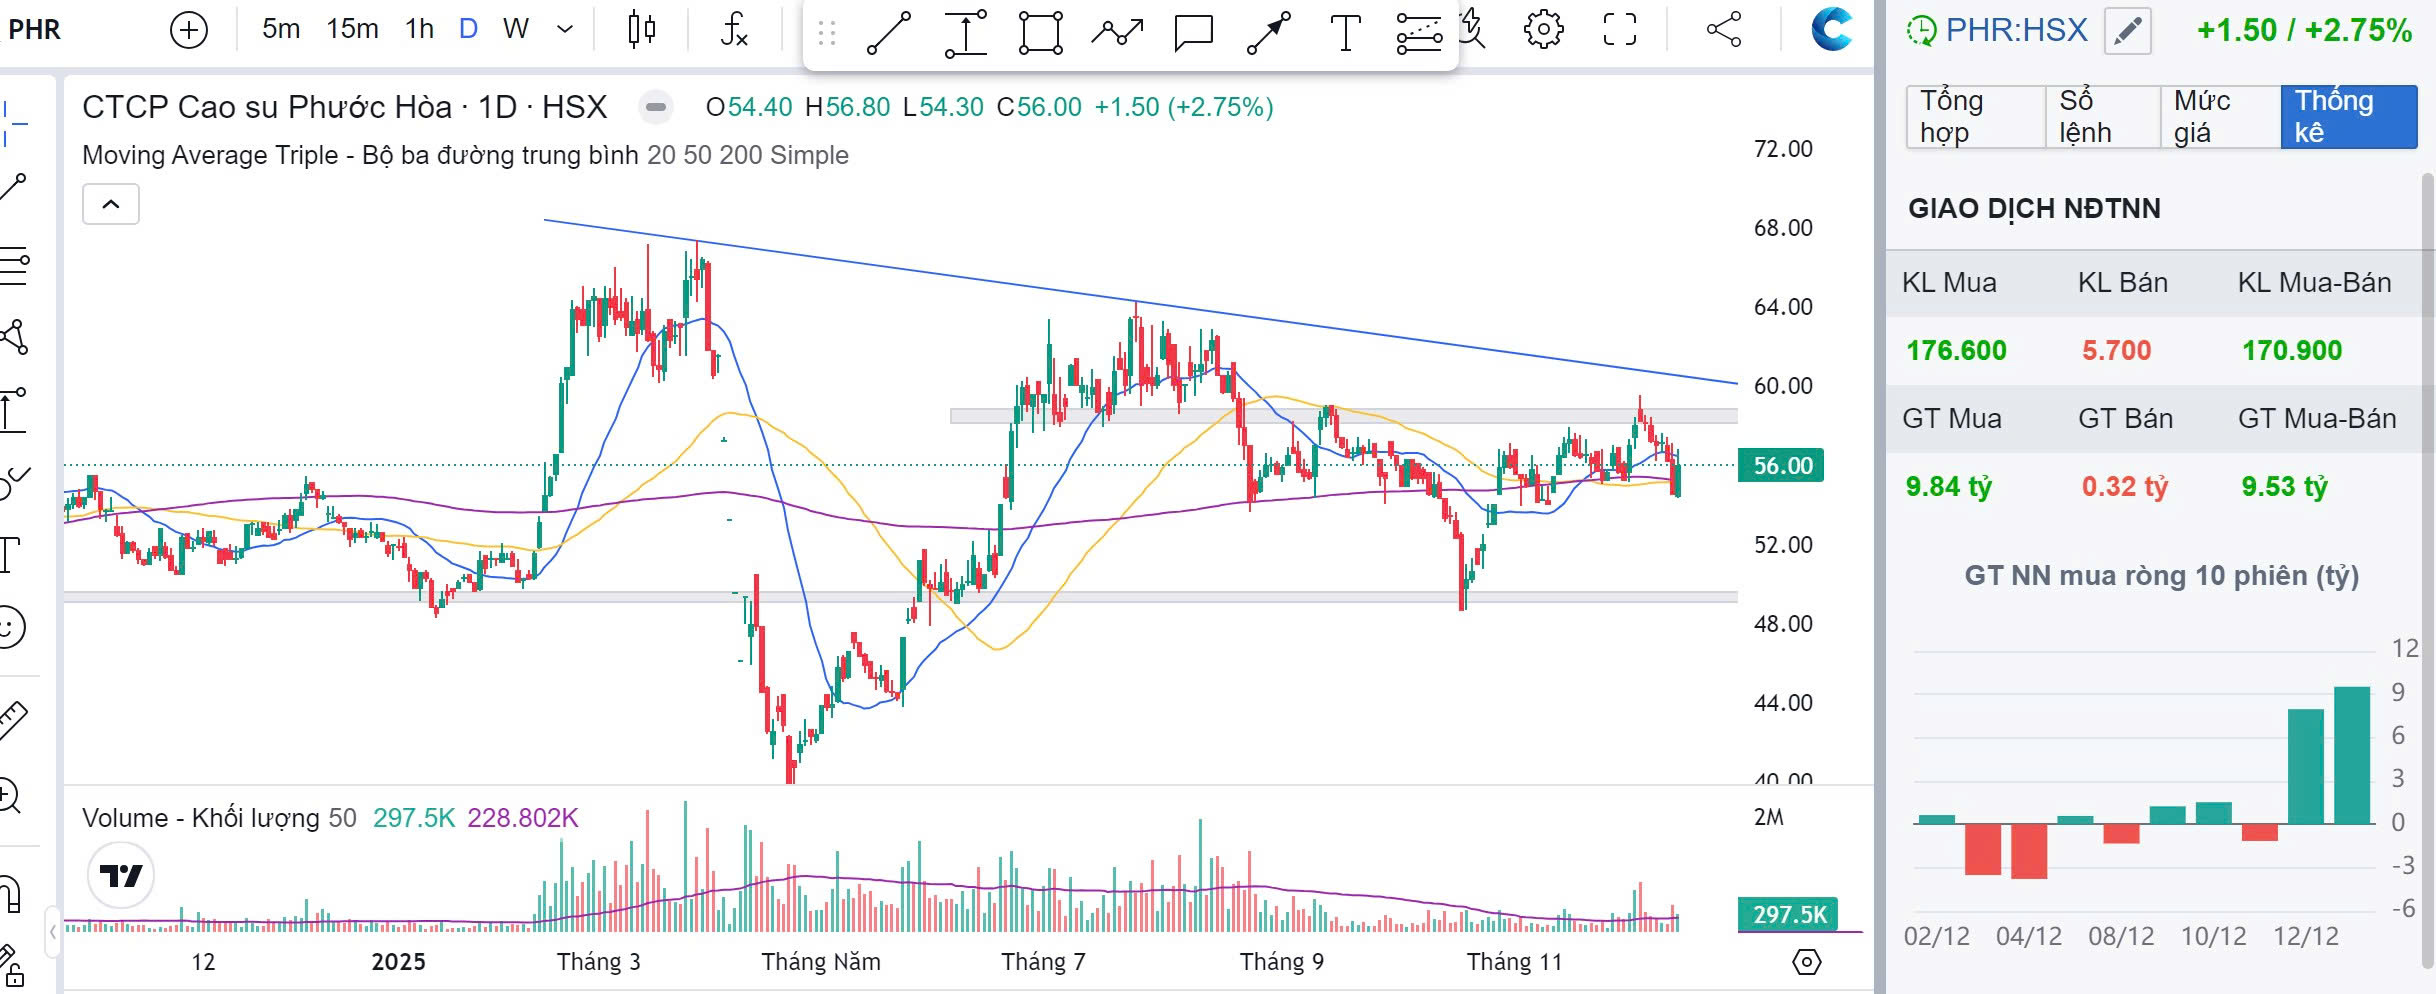Select the rectangle drawing tool
Image resolution: width=2436 pixels, height=994 pixels.
pyautogui.click(x=1040, y=32)
